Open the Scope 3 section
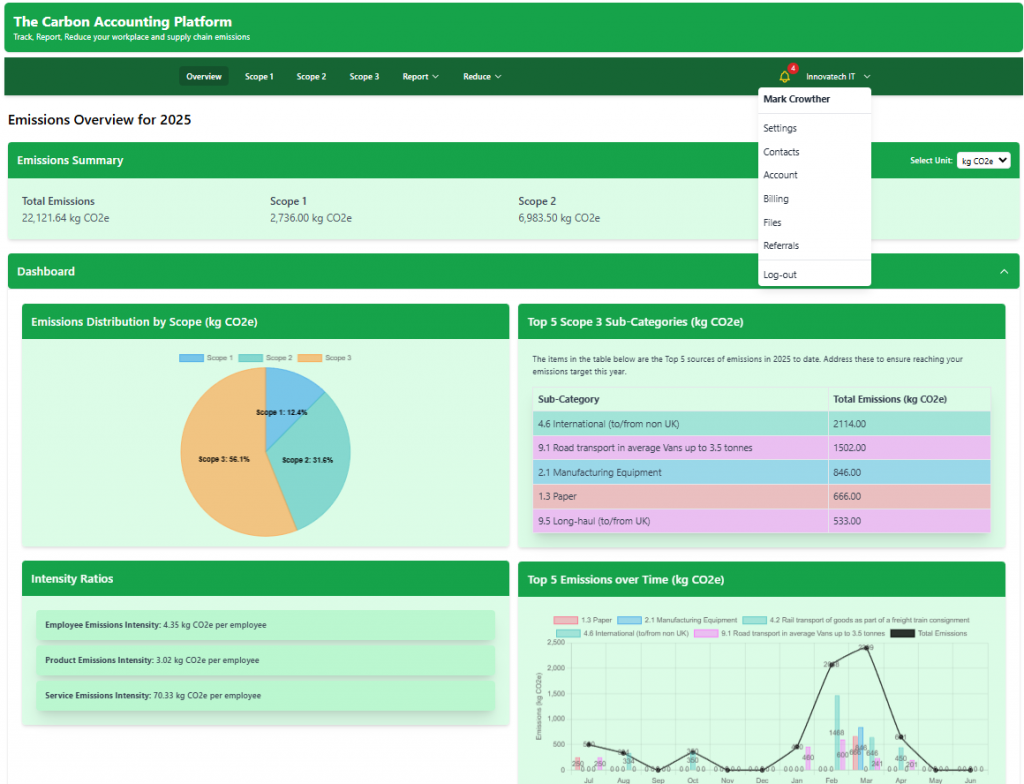Image resolution: width=1024 pixels, height=784 pixels. coord(364,75)
